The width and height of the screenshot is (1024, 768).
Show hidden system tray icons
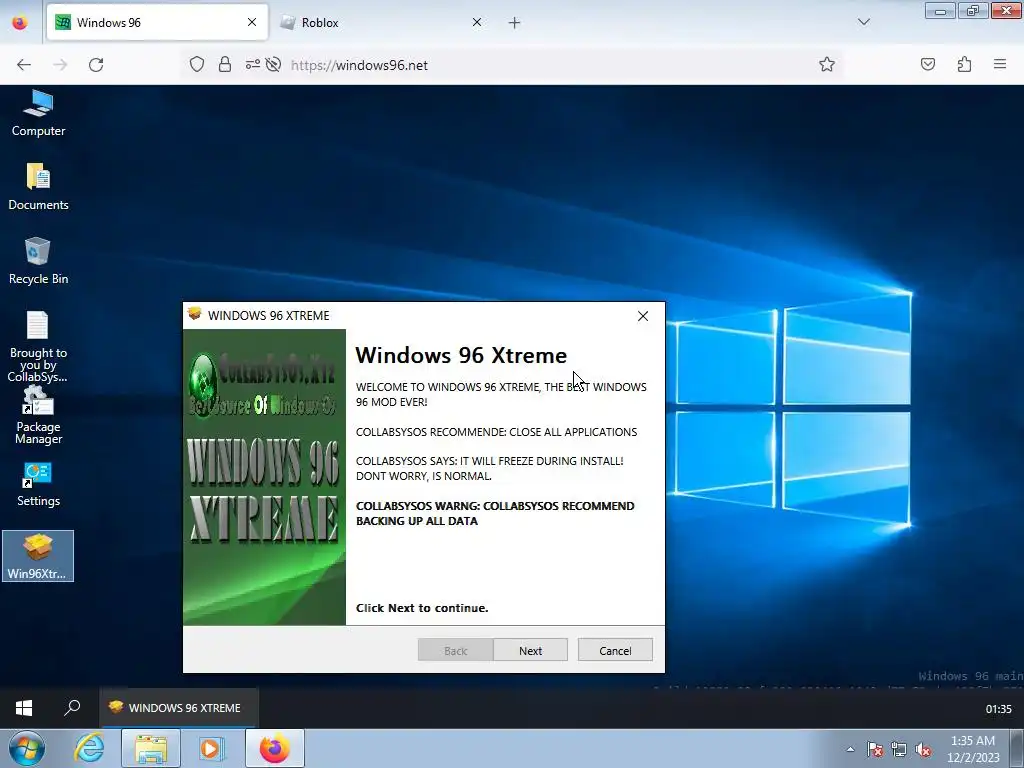point(850,749)
